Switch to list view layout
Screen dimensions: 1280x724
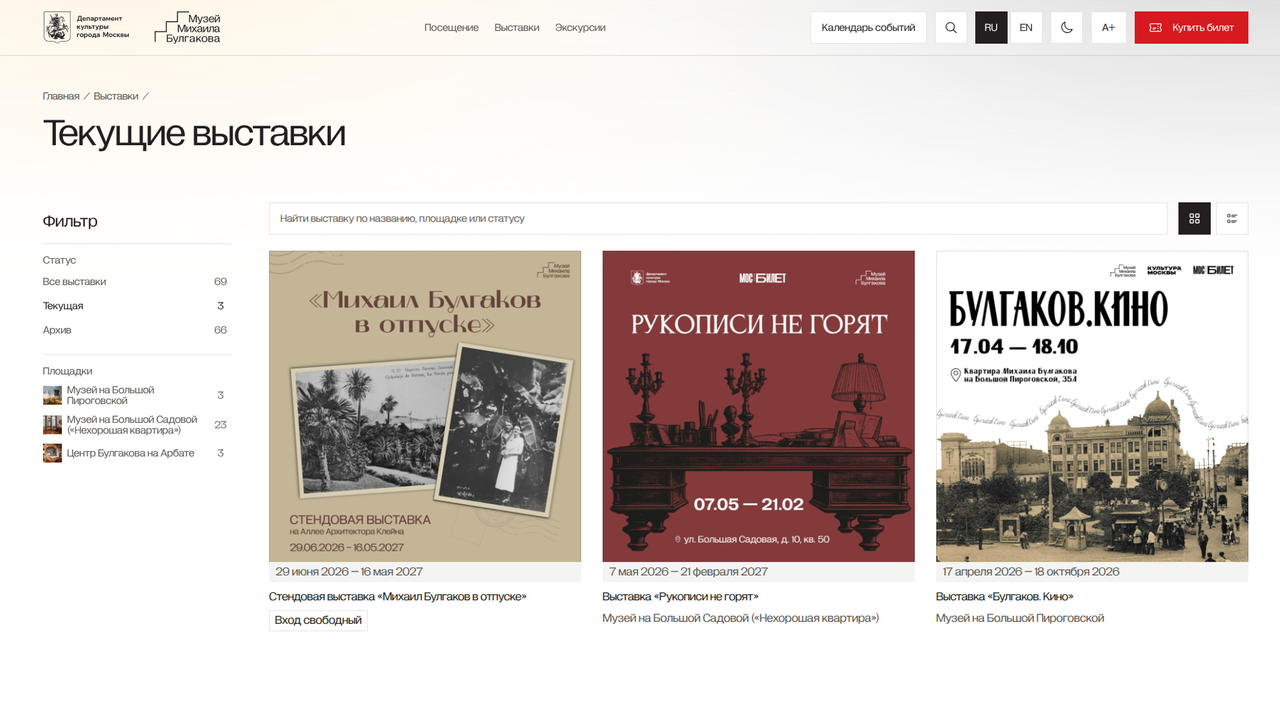coord(1232,218)
